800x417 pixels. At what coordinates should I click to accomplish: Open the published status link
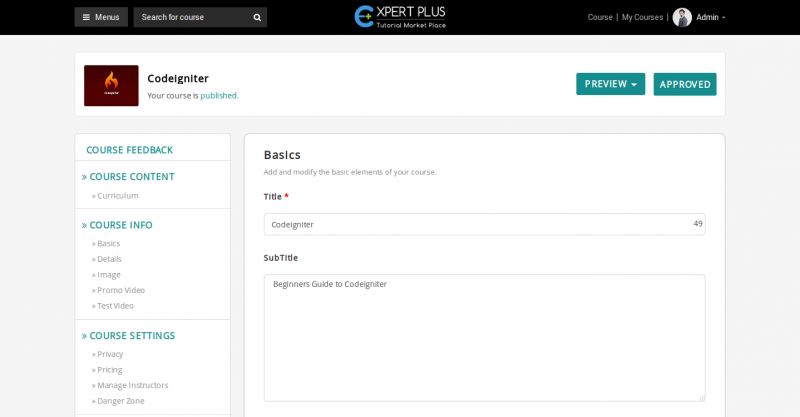(x=218, y=96)
